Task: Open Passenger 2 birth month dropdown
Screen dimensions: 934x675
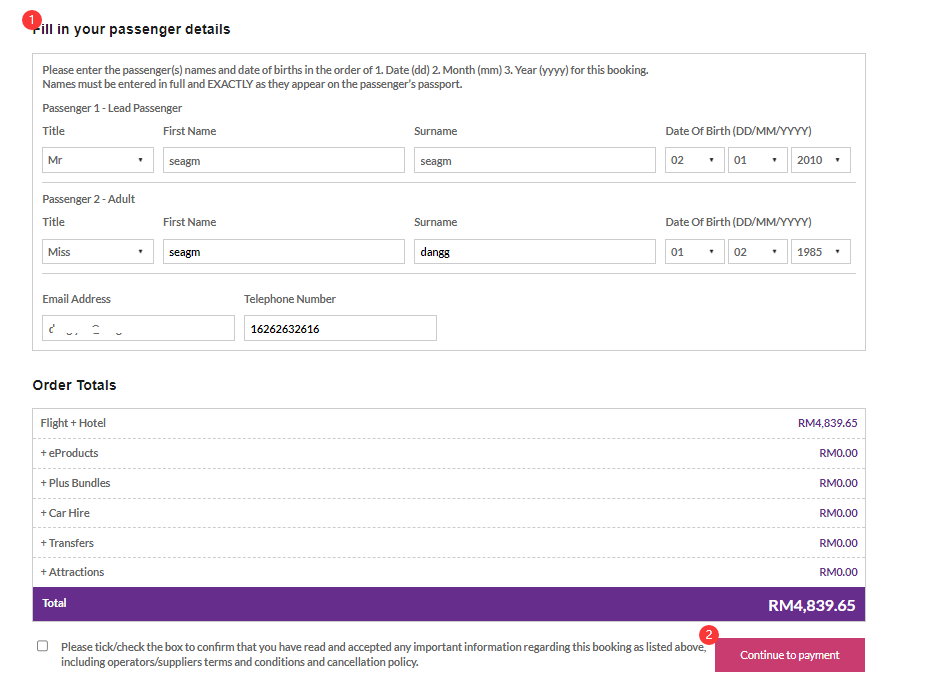Action: click(x=758, y=251)
